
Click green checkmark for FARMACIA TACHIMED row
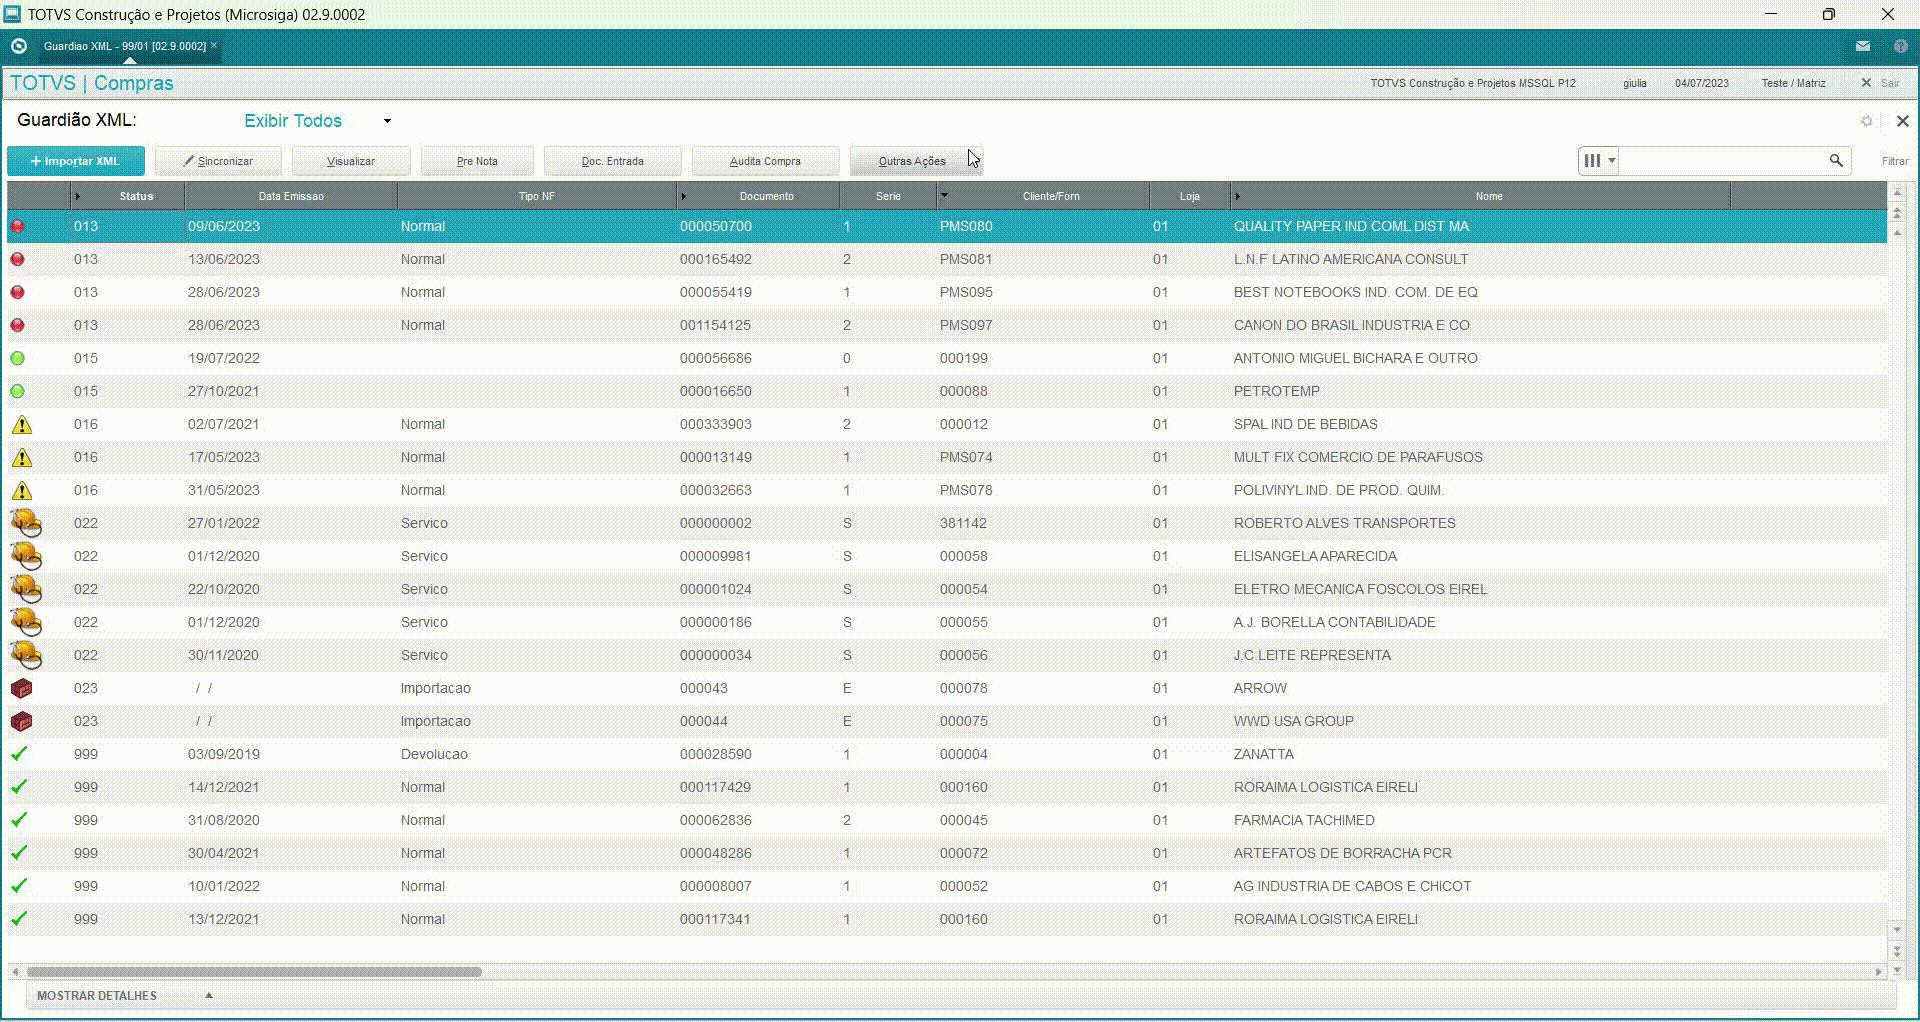[19, 820]
